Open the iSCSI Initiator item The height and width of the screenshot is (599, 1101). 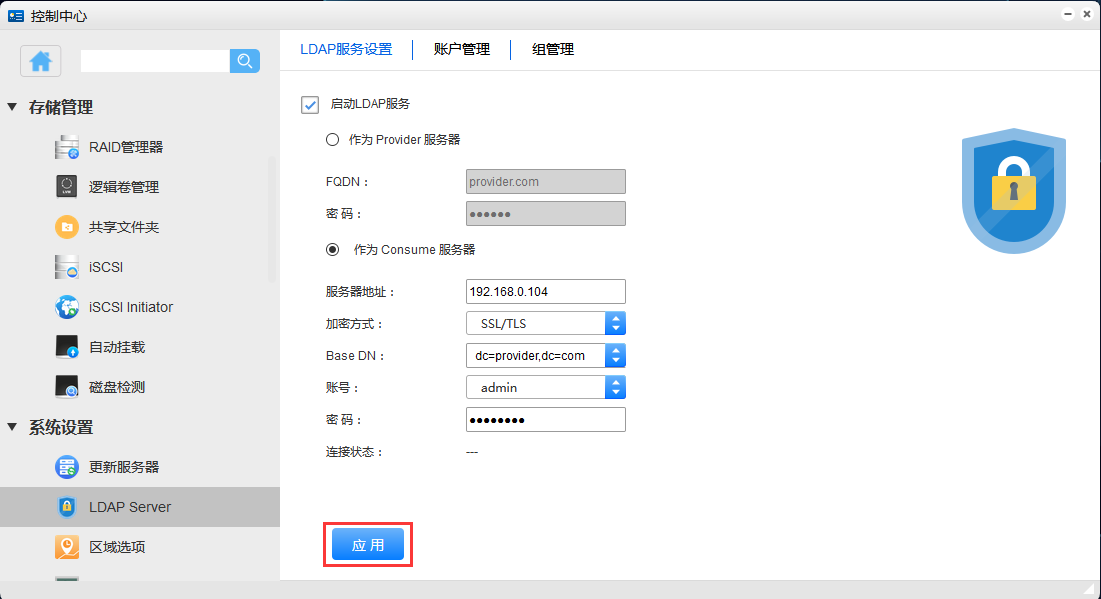pyautogui.click(x=130, y=307)
